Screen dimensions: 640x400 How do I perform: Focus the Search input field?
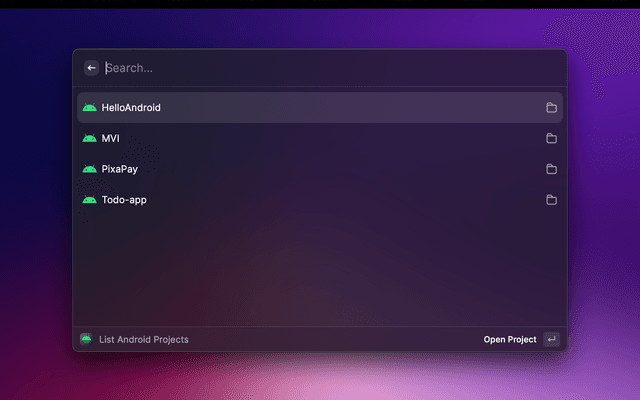[320, 68]
